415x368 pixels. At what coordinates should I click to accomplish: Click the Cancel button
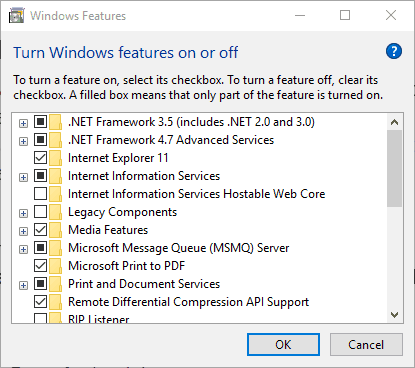point(366,345)
